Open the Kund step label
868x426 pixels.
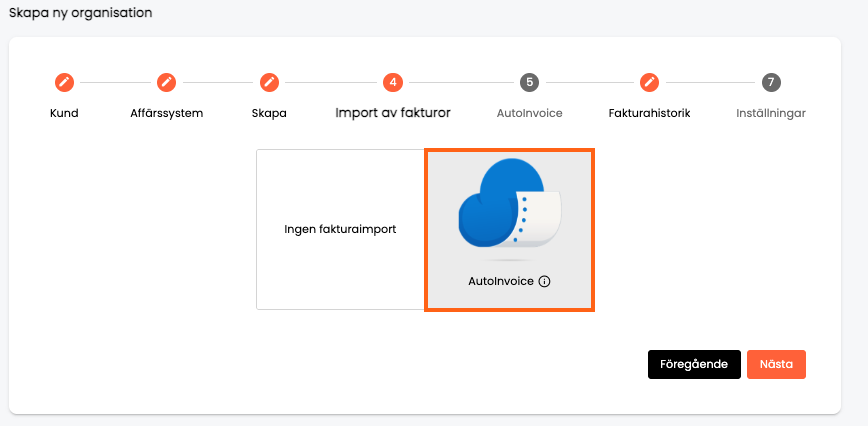point(64,113)
